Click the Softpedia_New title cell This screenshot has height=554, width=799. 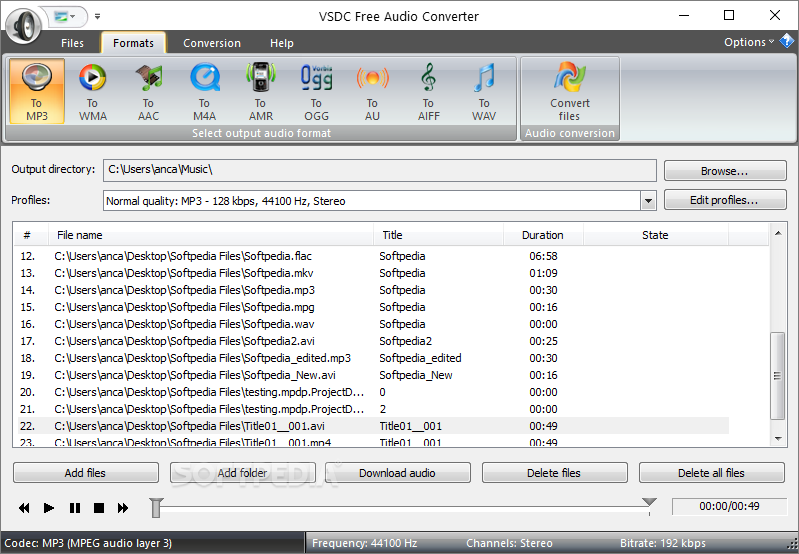point(416,375)
